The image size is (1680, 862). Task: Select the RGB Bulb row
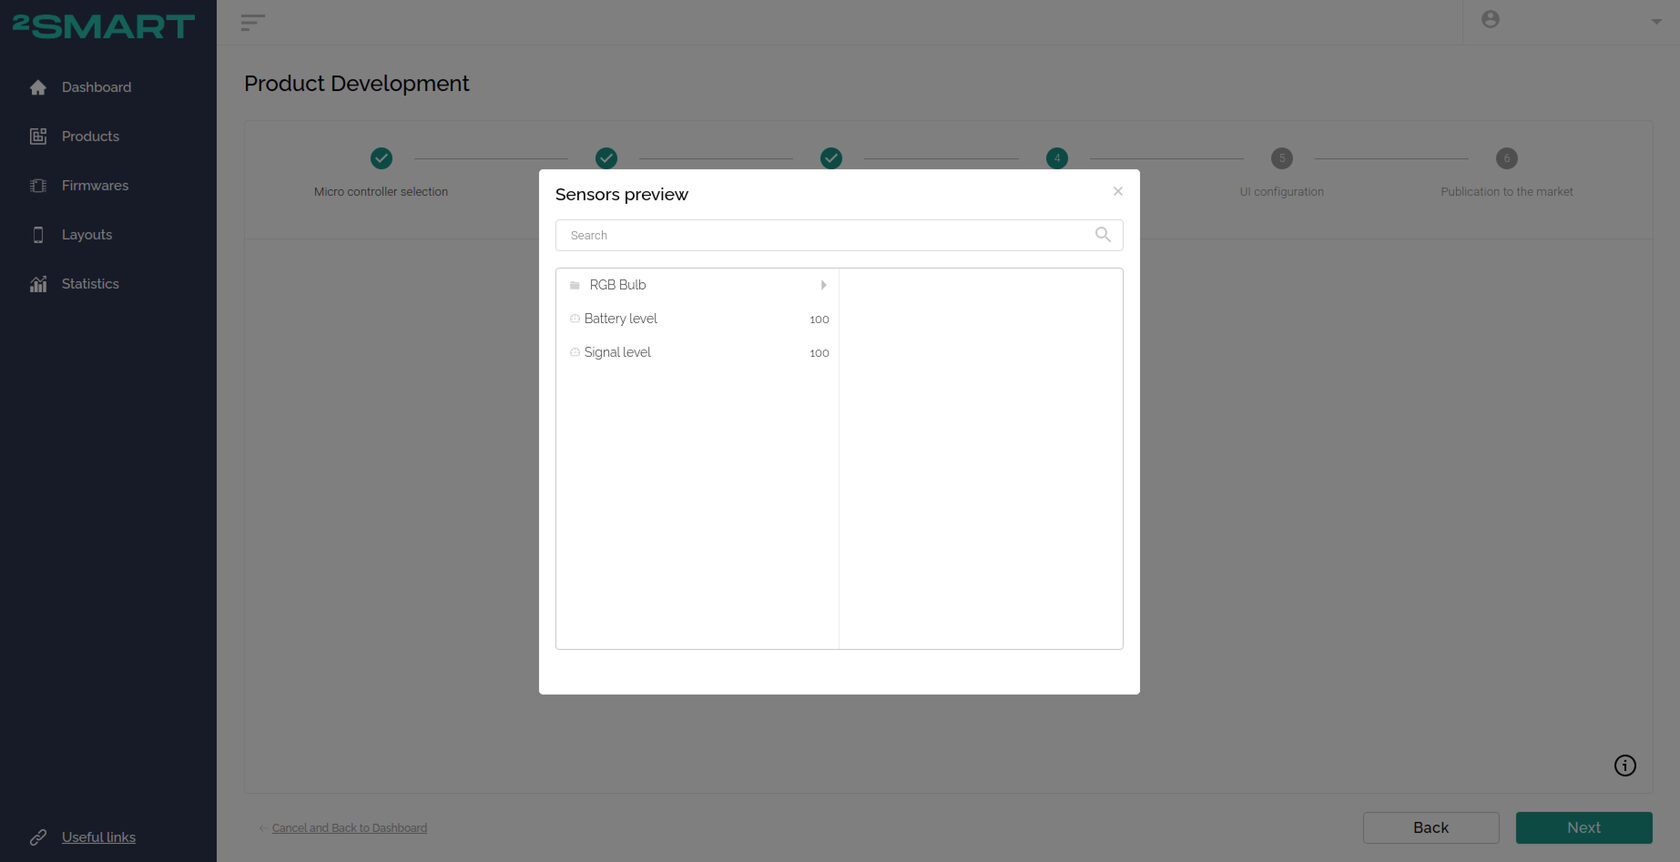coord(698,285)
